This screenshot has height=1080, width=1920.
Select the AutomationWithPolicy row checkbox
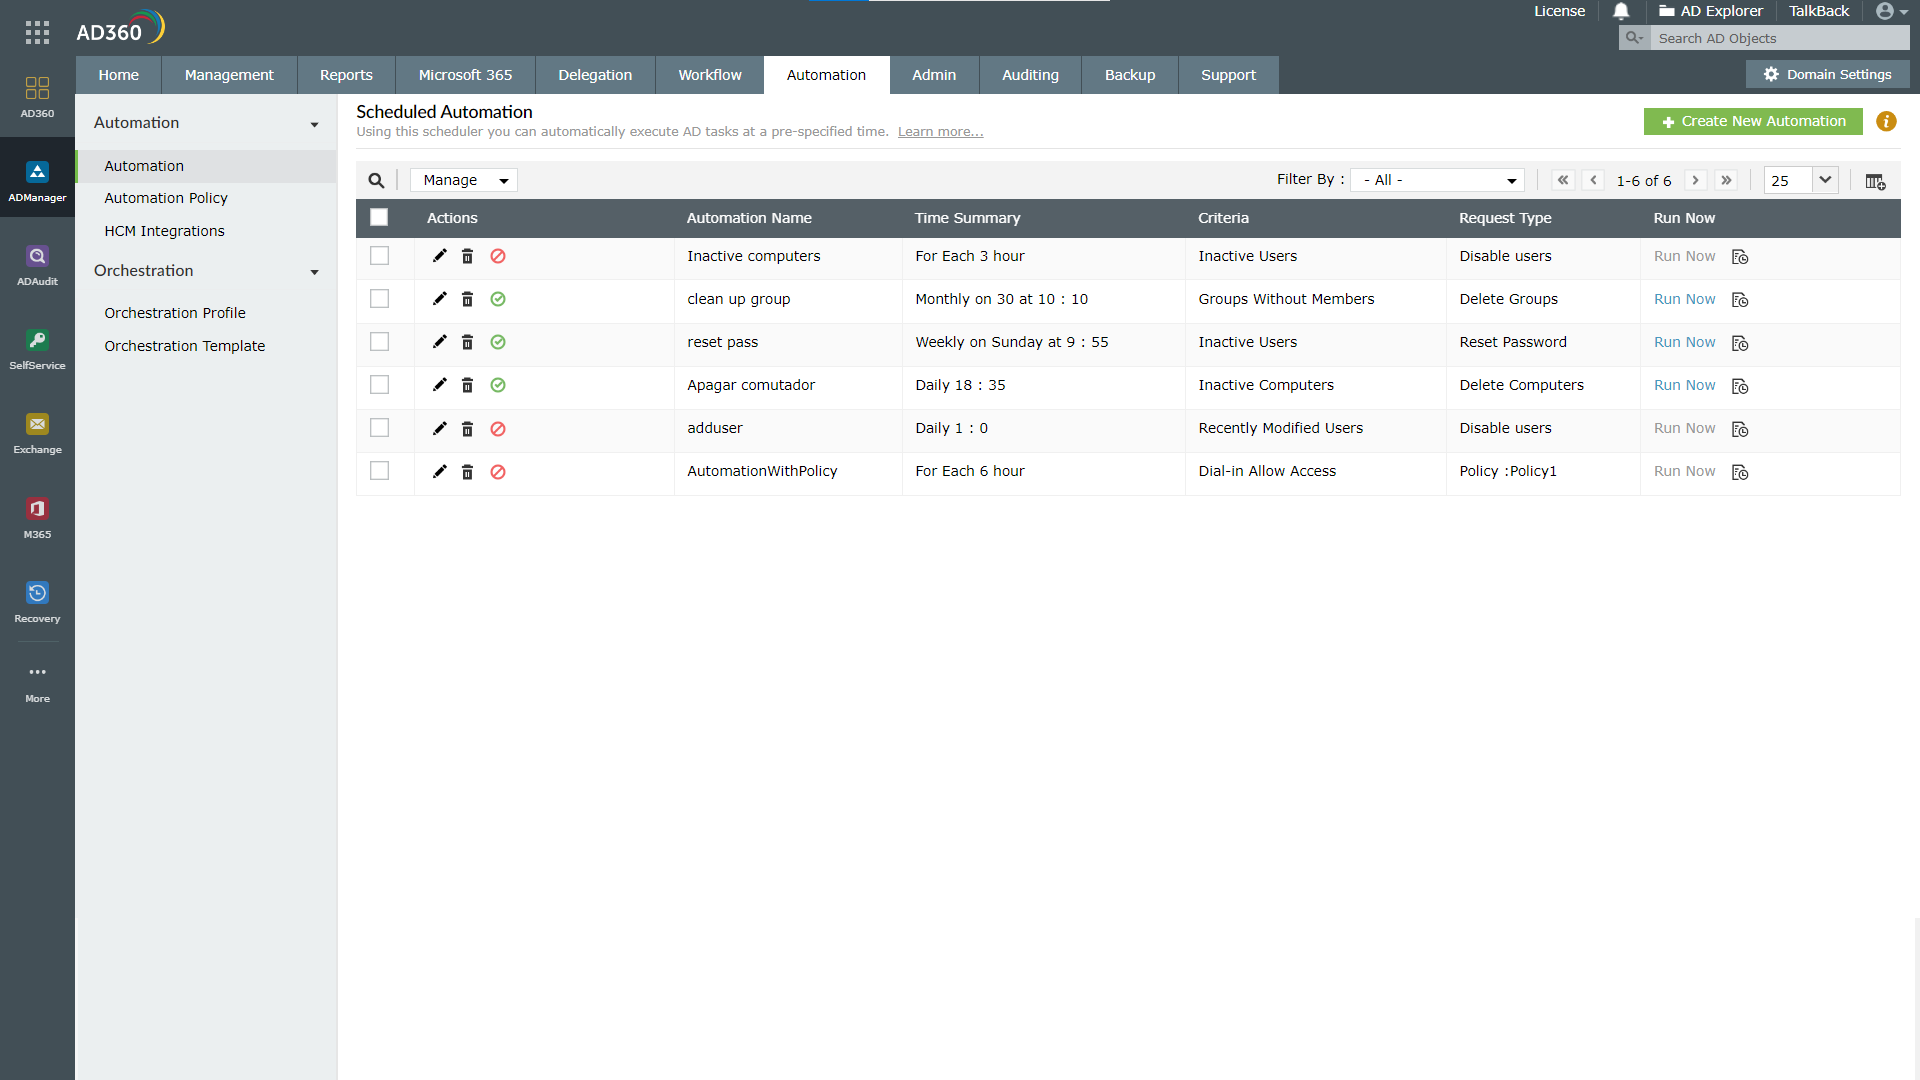(379, 471)
